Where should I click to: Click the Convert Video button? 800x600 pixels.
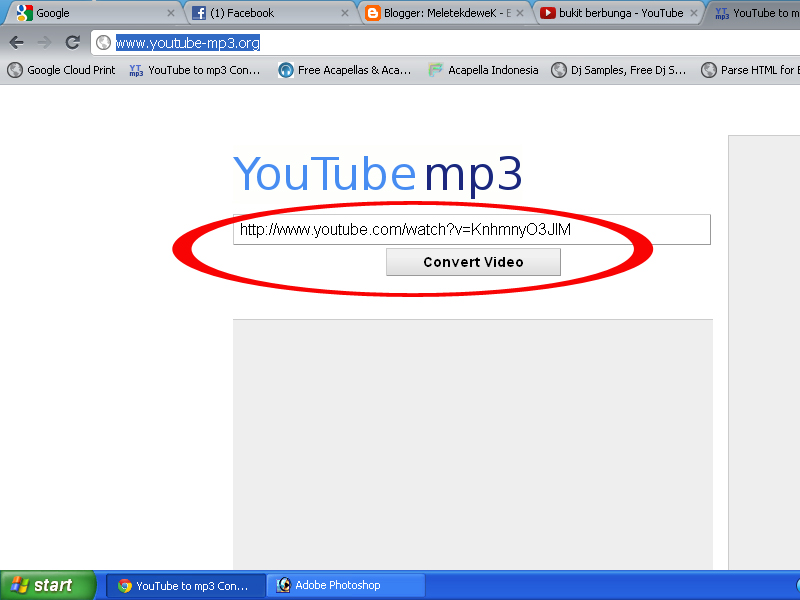(473, 262)
